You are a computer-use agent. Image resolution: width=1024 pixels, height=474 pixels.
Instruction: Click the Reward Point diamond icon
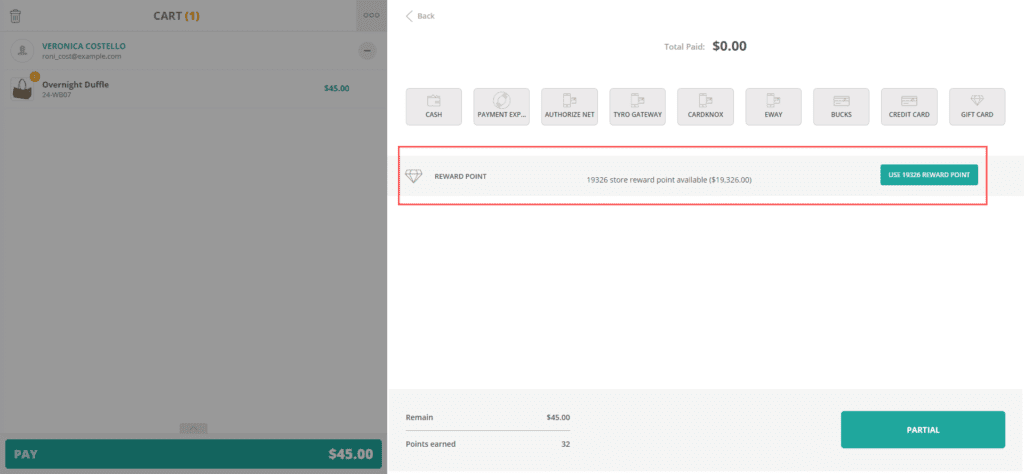coord(413,176)
